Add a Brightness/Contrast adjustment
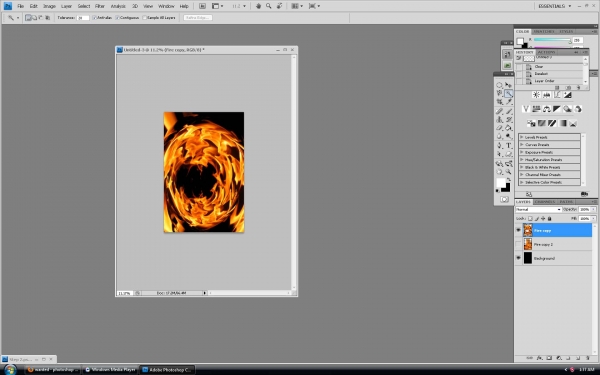The width and height of the screenshot is (600, 375). tap(536, 95)
